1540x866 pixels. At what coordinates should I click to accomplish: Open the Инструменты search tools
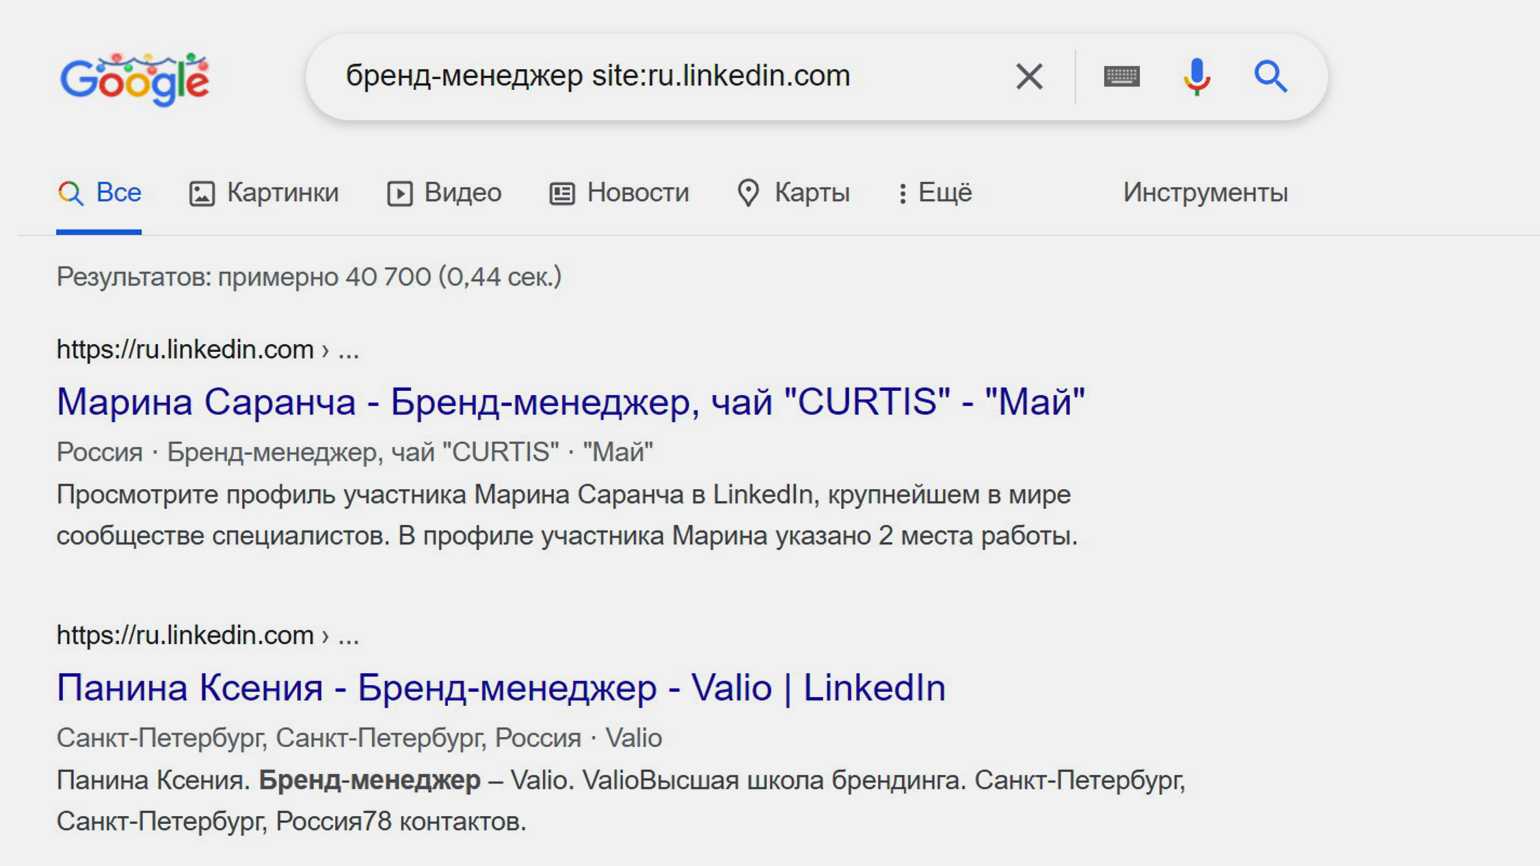tap(1205, 193)
